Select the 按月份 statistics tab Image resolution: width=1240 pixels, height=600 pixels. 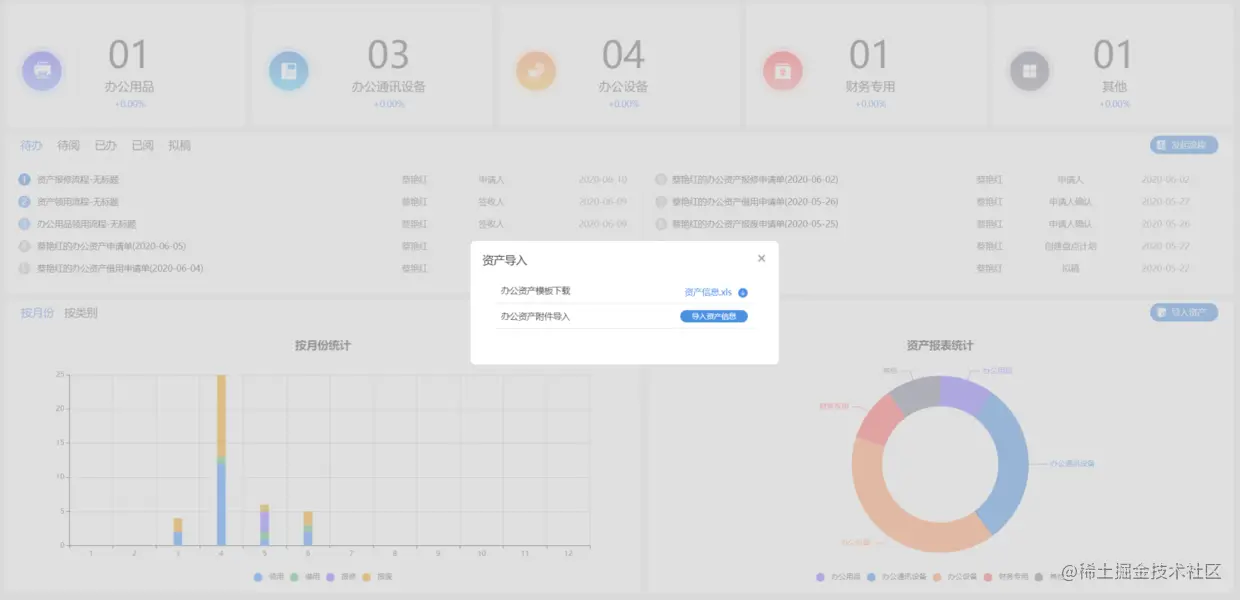click(x=37, y=313)
